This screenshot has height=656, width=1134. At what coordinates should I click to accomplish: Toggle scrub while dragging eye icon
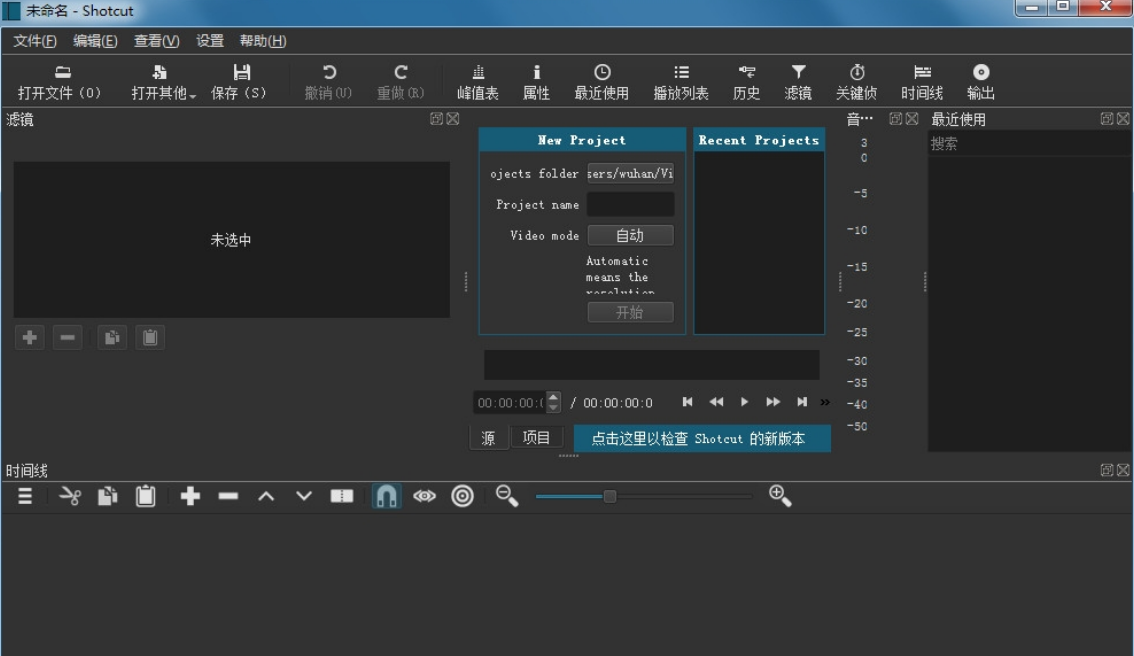[425, 496]
